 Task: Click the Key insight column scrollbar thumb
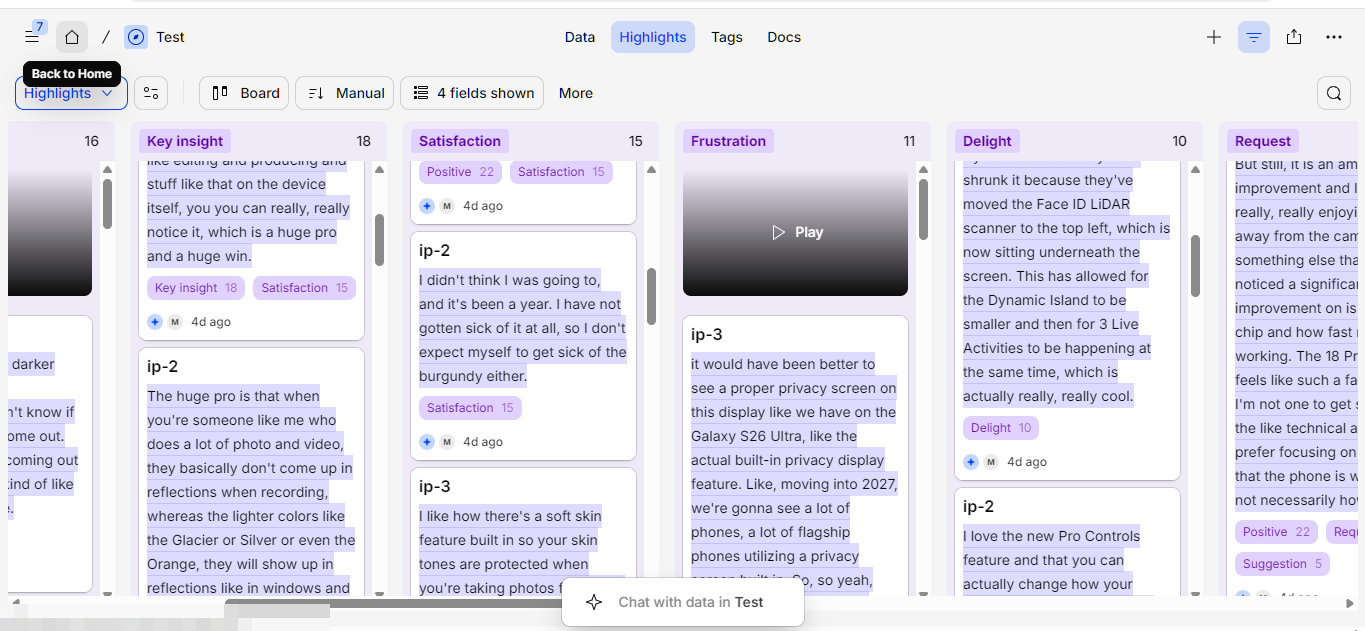pos(379,240)
